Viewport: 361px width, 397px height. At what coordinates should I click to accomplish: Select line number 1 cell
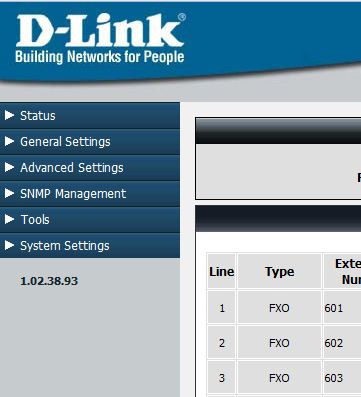[x=222, y=308]
